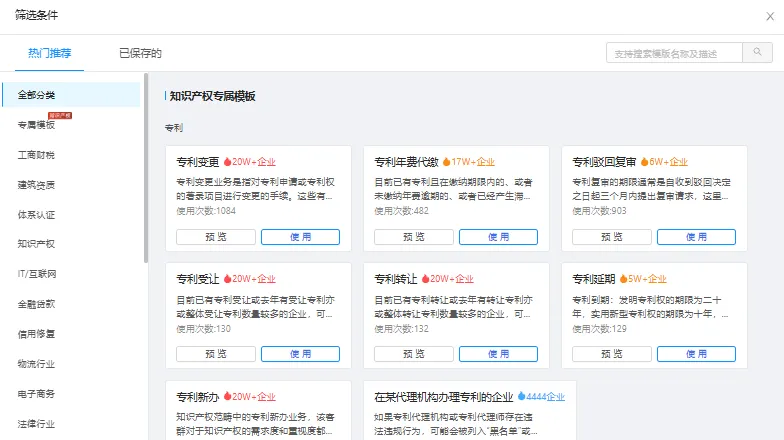The image size is (784, 440).
Task: Select 全部分类 in the sidebar
Action: tap(72, 95)
